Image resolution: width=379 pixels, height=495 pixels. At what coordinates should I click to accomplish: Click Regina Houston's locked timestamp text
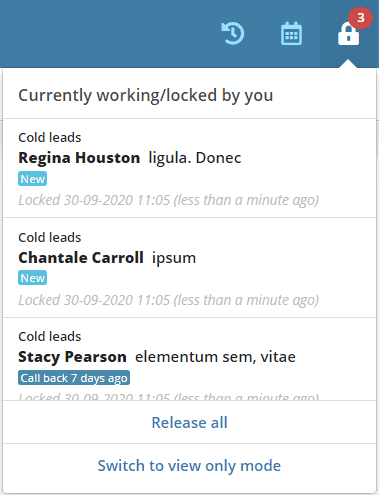coord(169,200)
